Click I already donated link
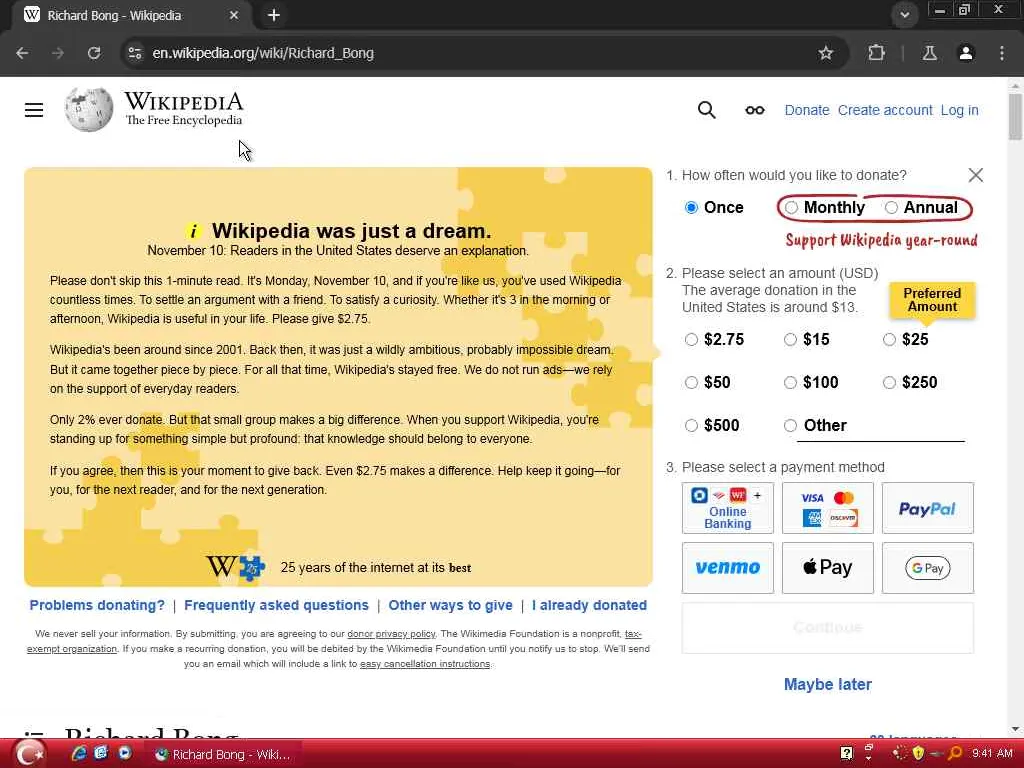The width and height of the screenshot is (1024, 768). (589, 605)
